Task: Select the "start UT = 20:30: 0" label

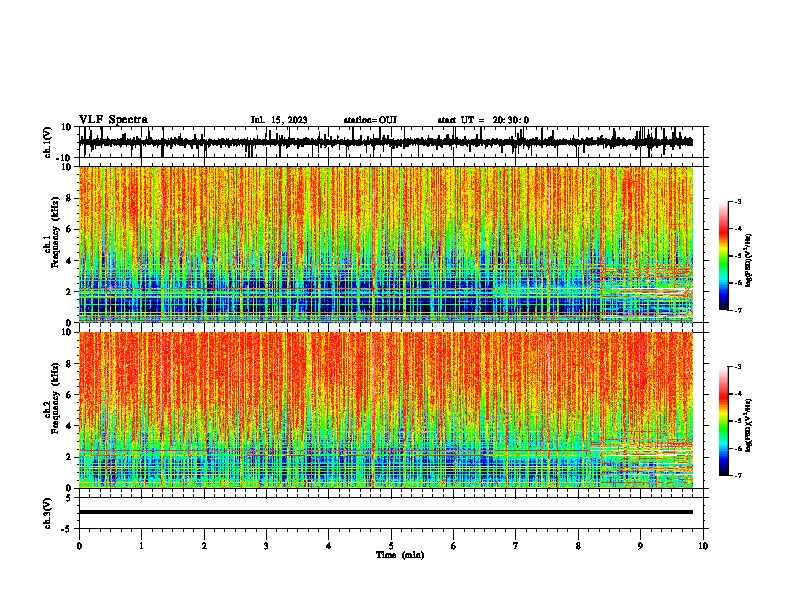Action: (x=483, y=120)
